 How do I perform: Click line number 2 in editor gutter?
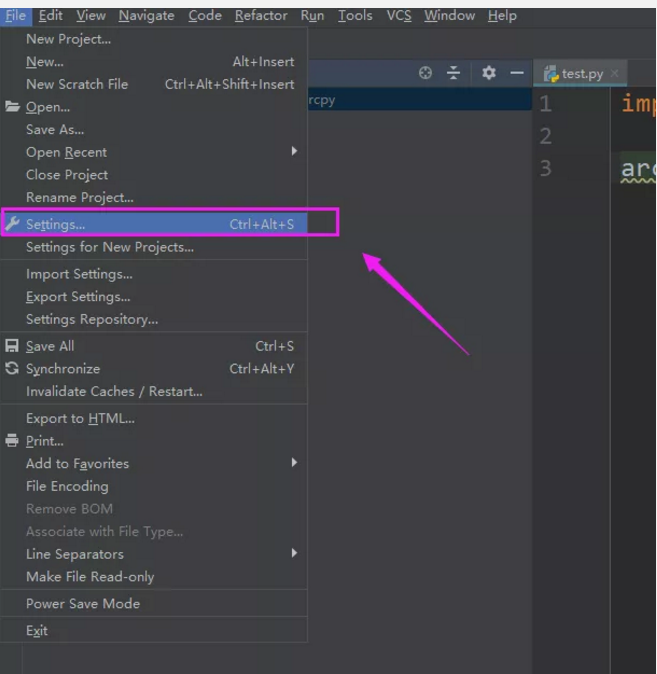545,136
